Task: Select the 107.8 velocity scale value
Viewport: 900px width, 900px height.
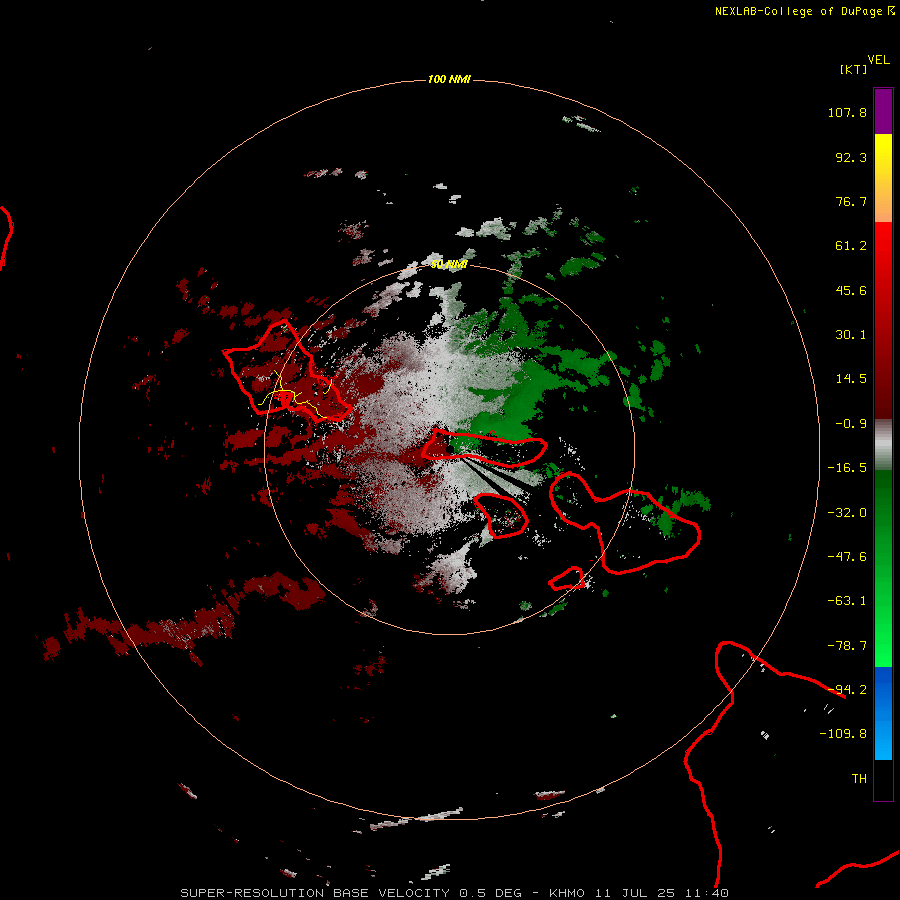Action: coord(847,112)
